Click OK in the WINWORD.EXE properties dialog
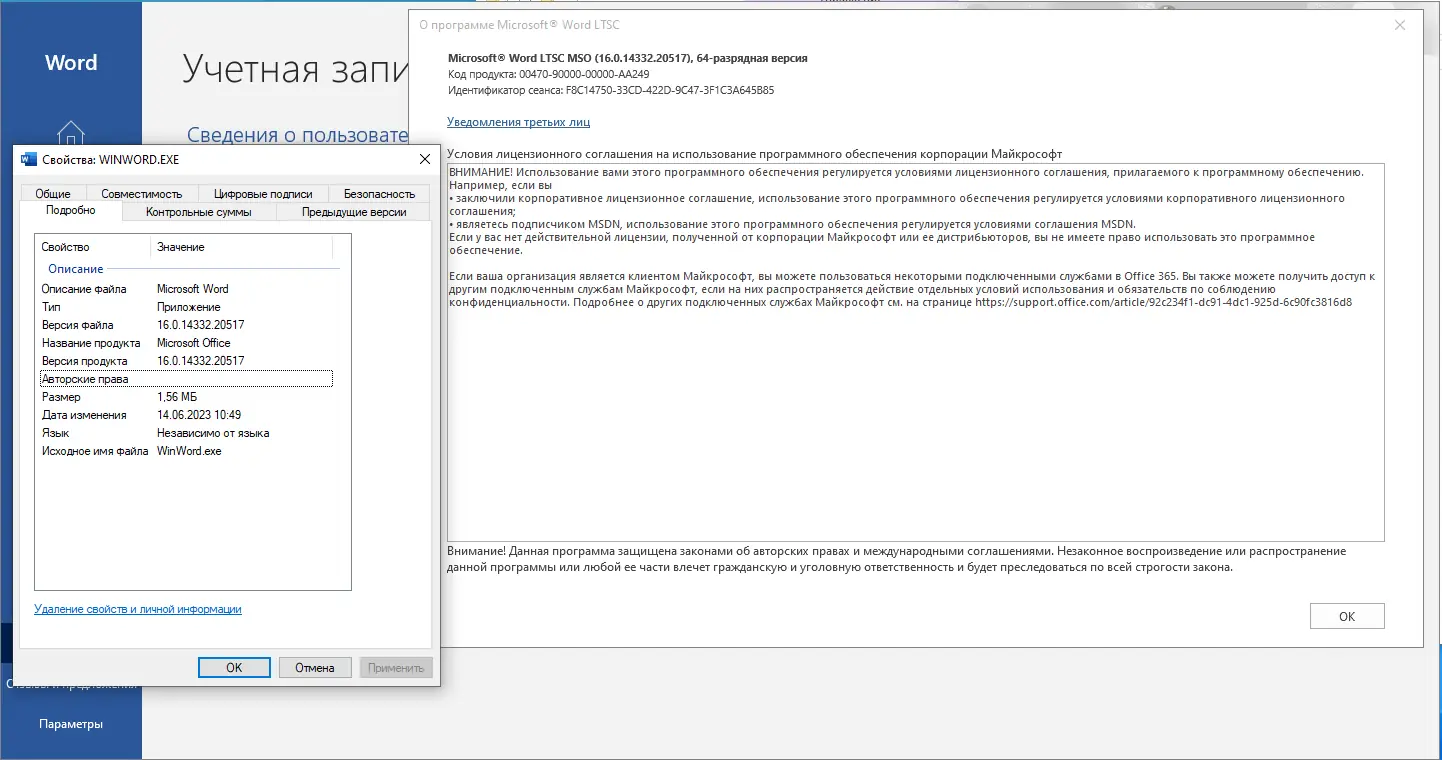This screenshot has width=1442, height=760. (234, 668)
